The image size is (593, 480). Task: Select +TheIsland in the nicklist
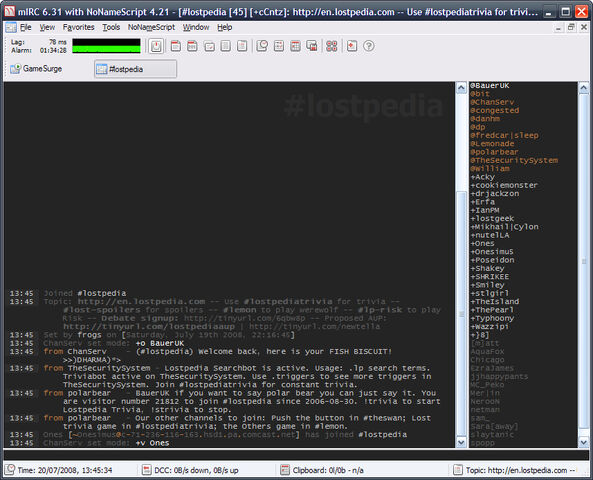[x=495, y=302]
